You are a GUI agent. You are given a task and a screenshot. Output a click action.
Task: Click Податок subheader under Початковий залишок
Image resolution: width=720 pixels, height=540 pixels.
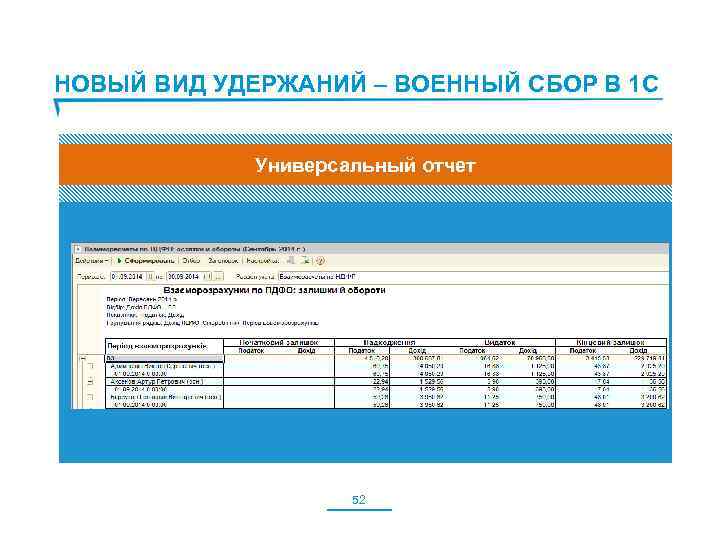coord(251,350)
